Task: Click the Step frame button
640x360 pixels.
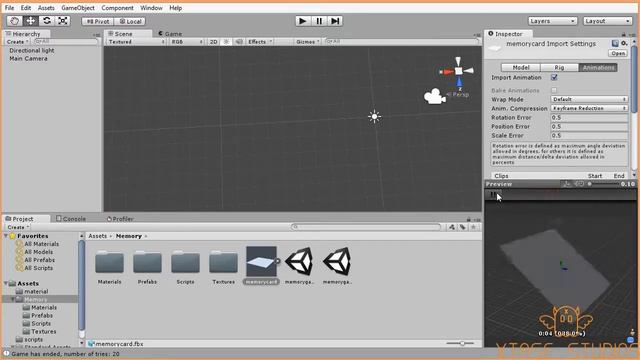Action: click(x=335, y=21)
